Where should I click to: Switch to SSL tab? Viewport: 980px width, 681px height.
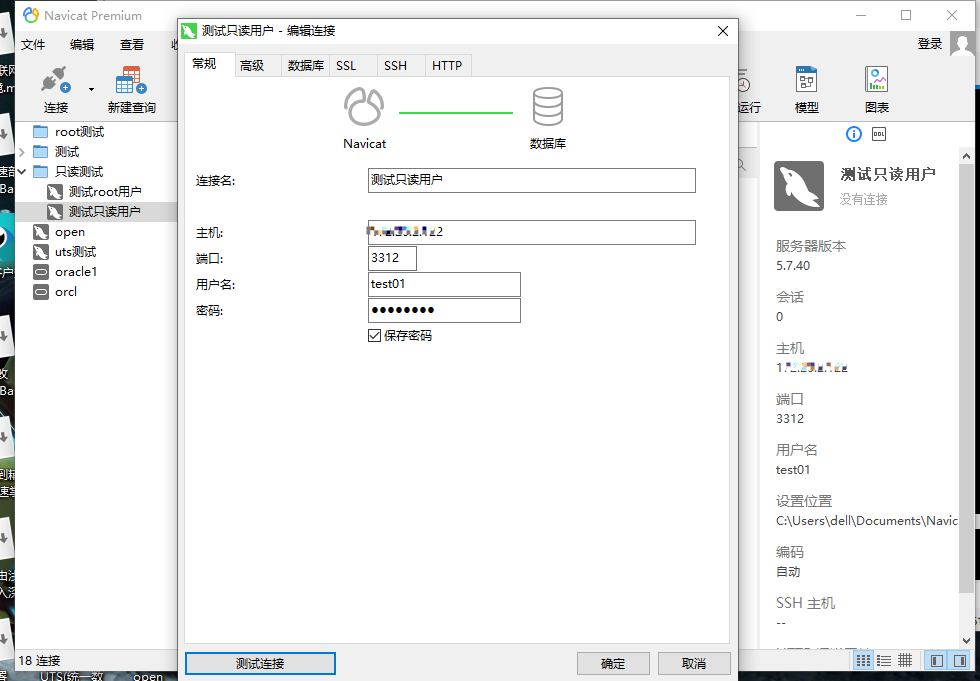point(346,66)
